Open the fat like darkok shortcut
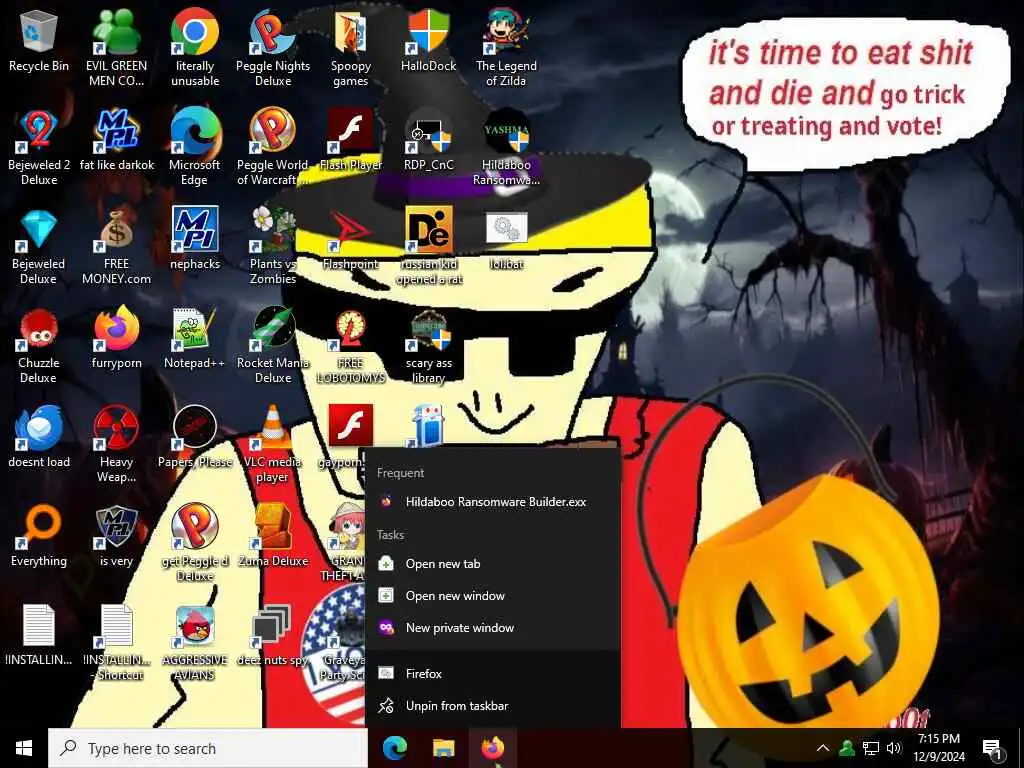The width and height of the screenshot is (1024, 768). pos(116,140)
